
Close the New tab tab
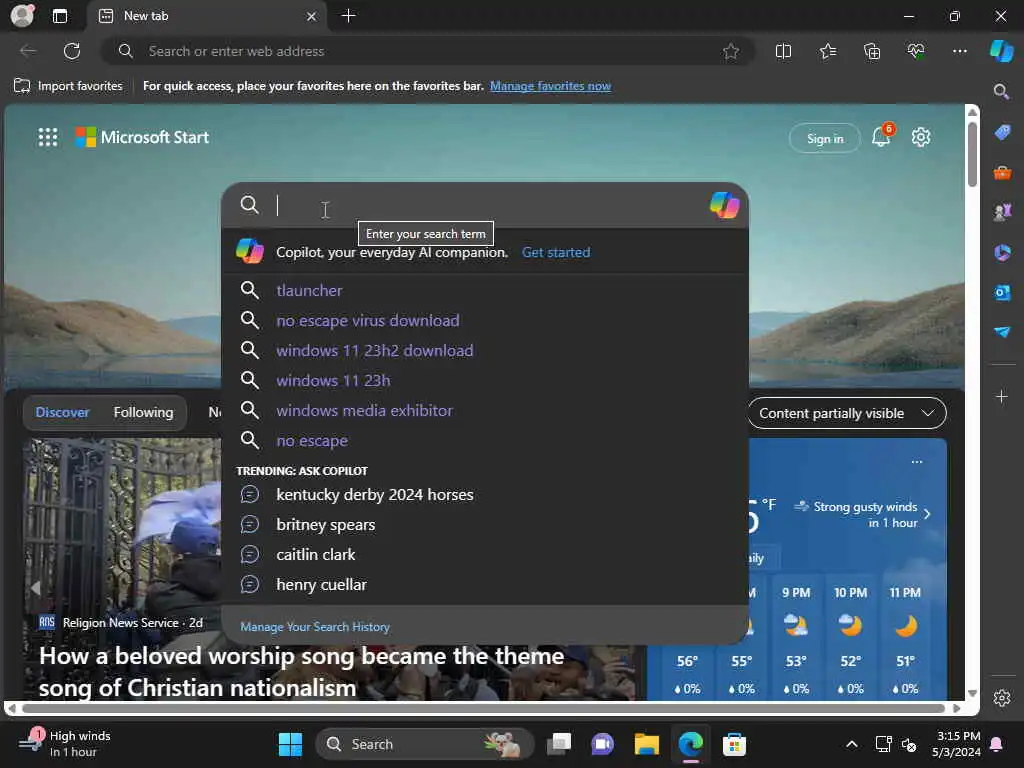point(312,16)
